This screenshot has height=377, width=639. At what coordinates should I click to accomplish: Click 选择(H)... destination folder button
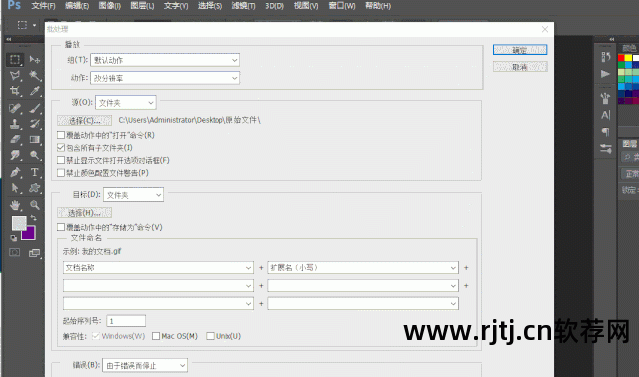[84, 212]
